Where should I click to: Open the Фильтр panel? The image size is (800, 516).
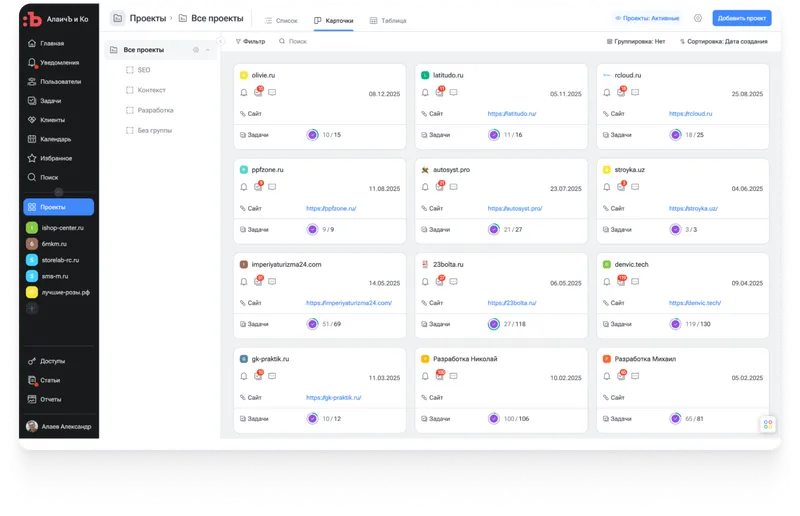tap(251, 41)
